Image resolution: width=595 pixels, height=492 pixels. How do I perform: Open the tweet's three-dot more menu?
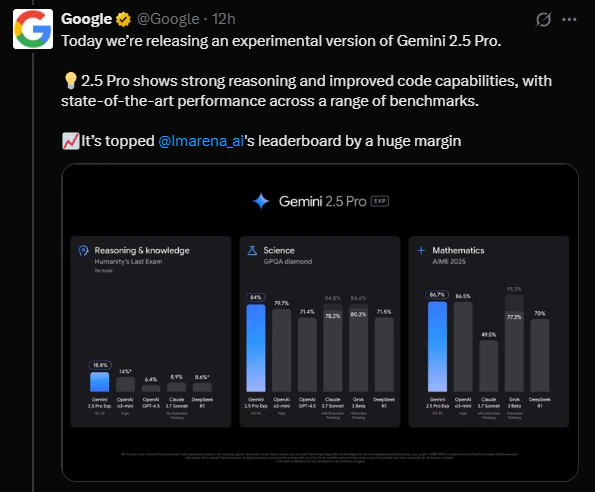[569, 20]
